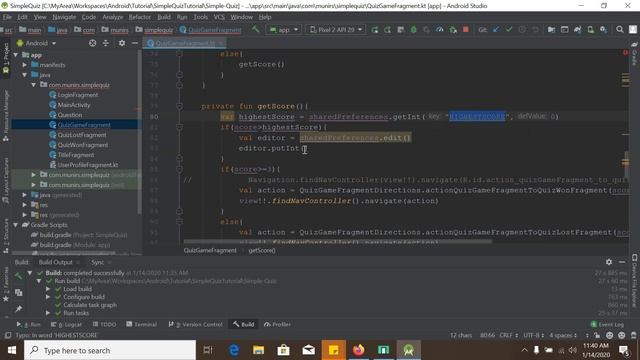Click the Windows Start button
Viewport: 640px width, 360px height.
(x=12, y=350)
